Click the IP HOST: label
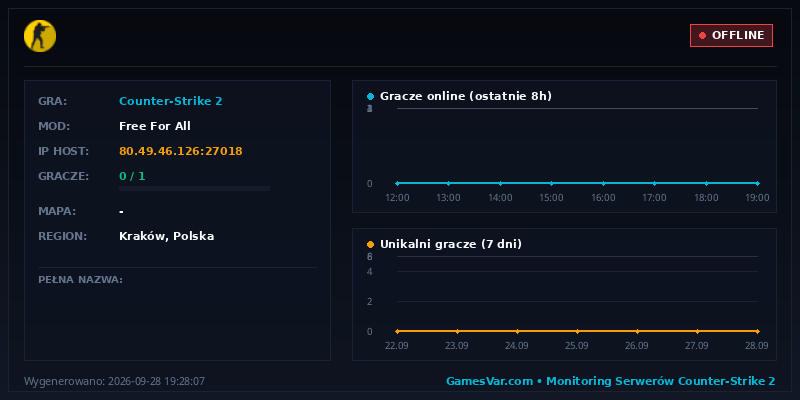This screenshot has width=800, height=400. pyautogui.click(x=64, y=151)
